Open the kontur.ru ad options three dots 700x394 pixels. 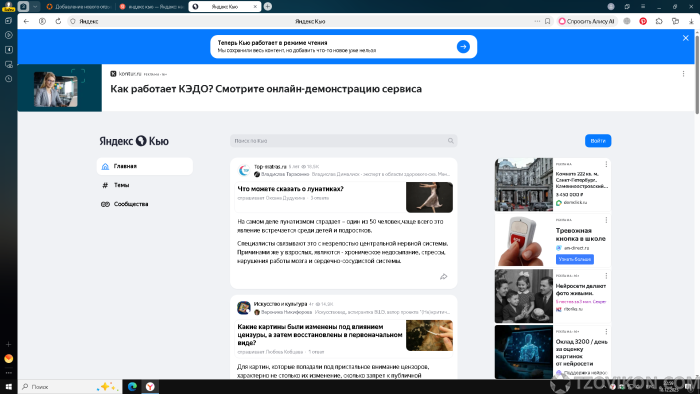click(683, 74)
